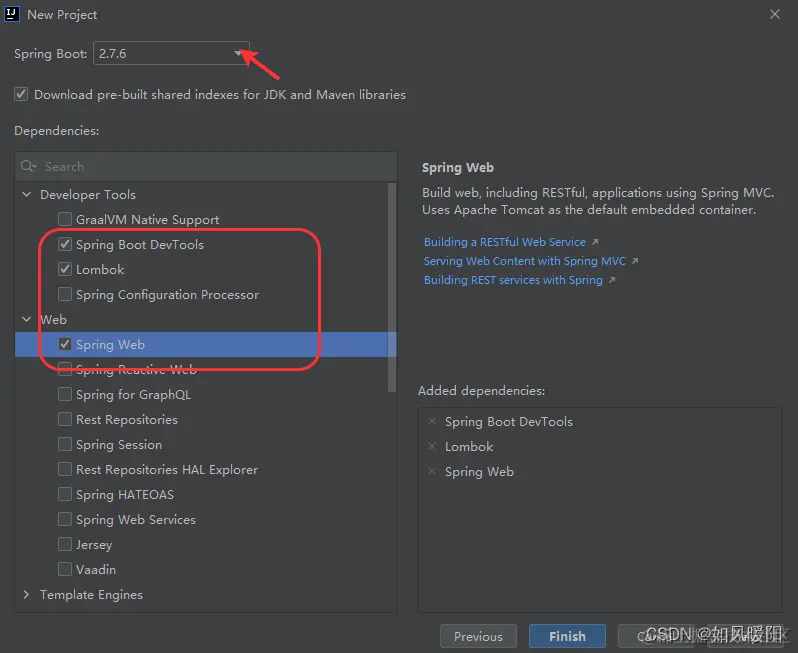Remove Lombok from added dependencies
Screen dimensions: 798x653
pos(432,446)
